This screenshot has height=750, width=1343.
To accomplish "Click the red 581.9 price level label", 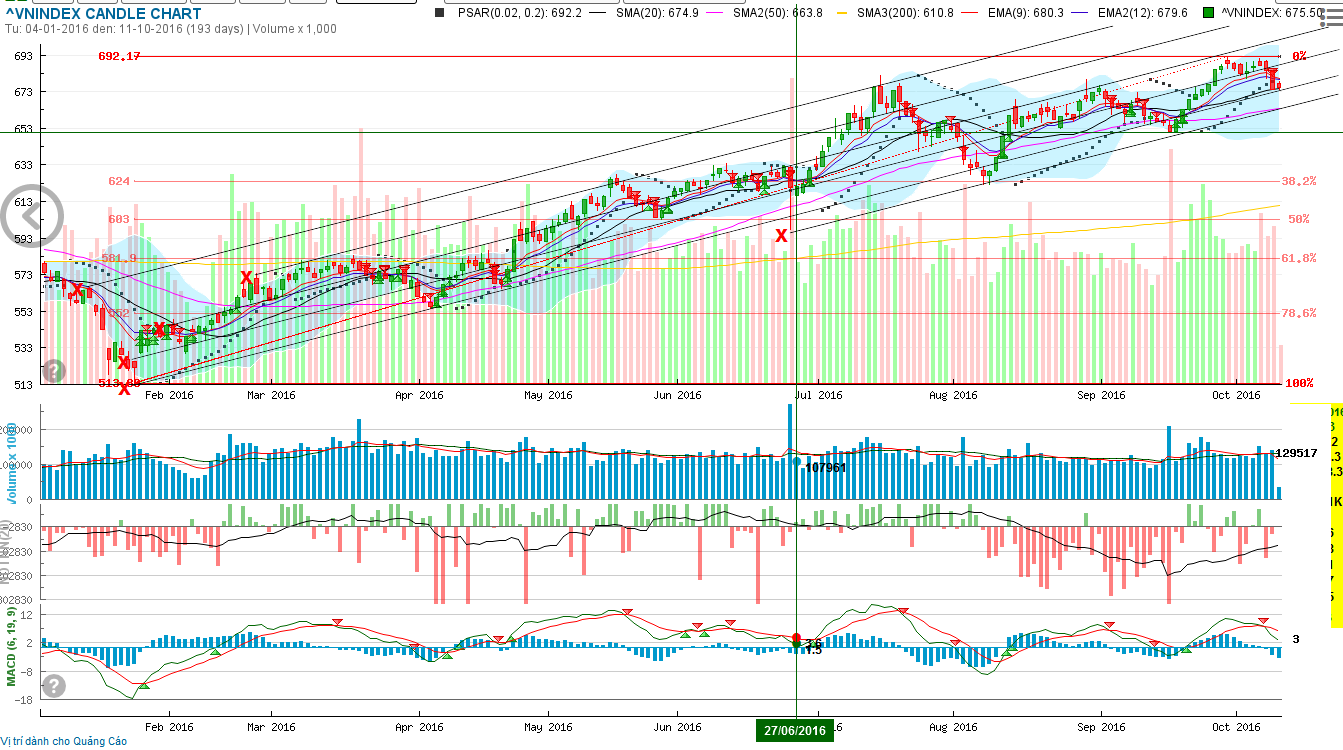I will 119,258.
